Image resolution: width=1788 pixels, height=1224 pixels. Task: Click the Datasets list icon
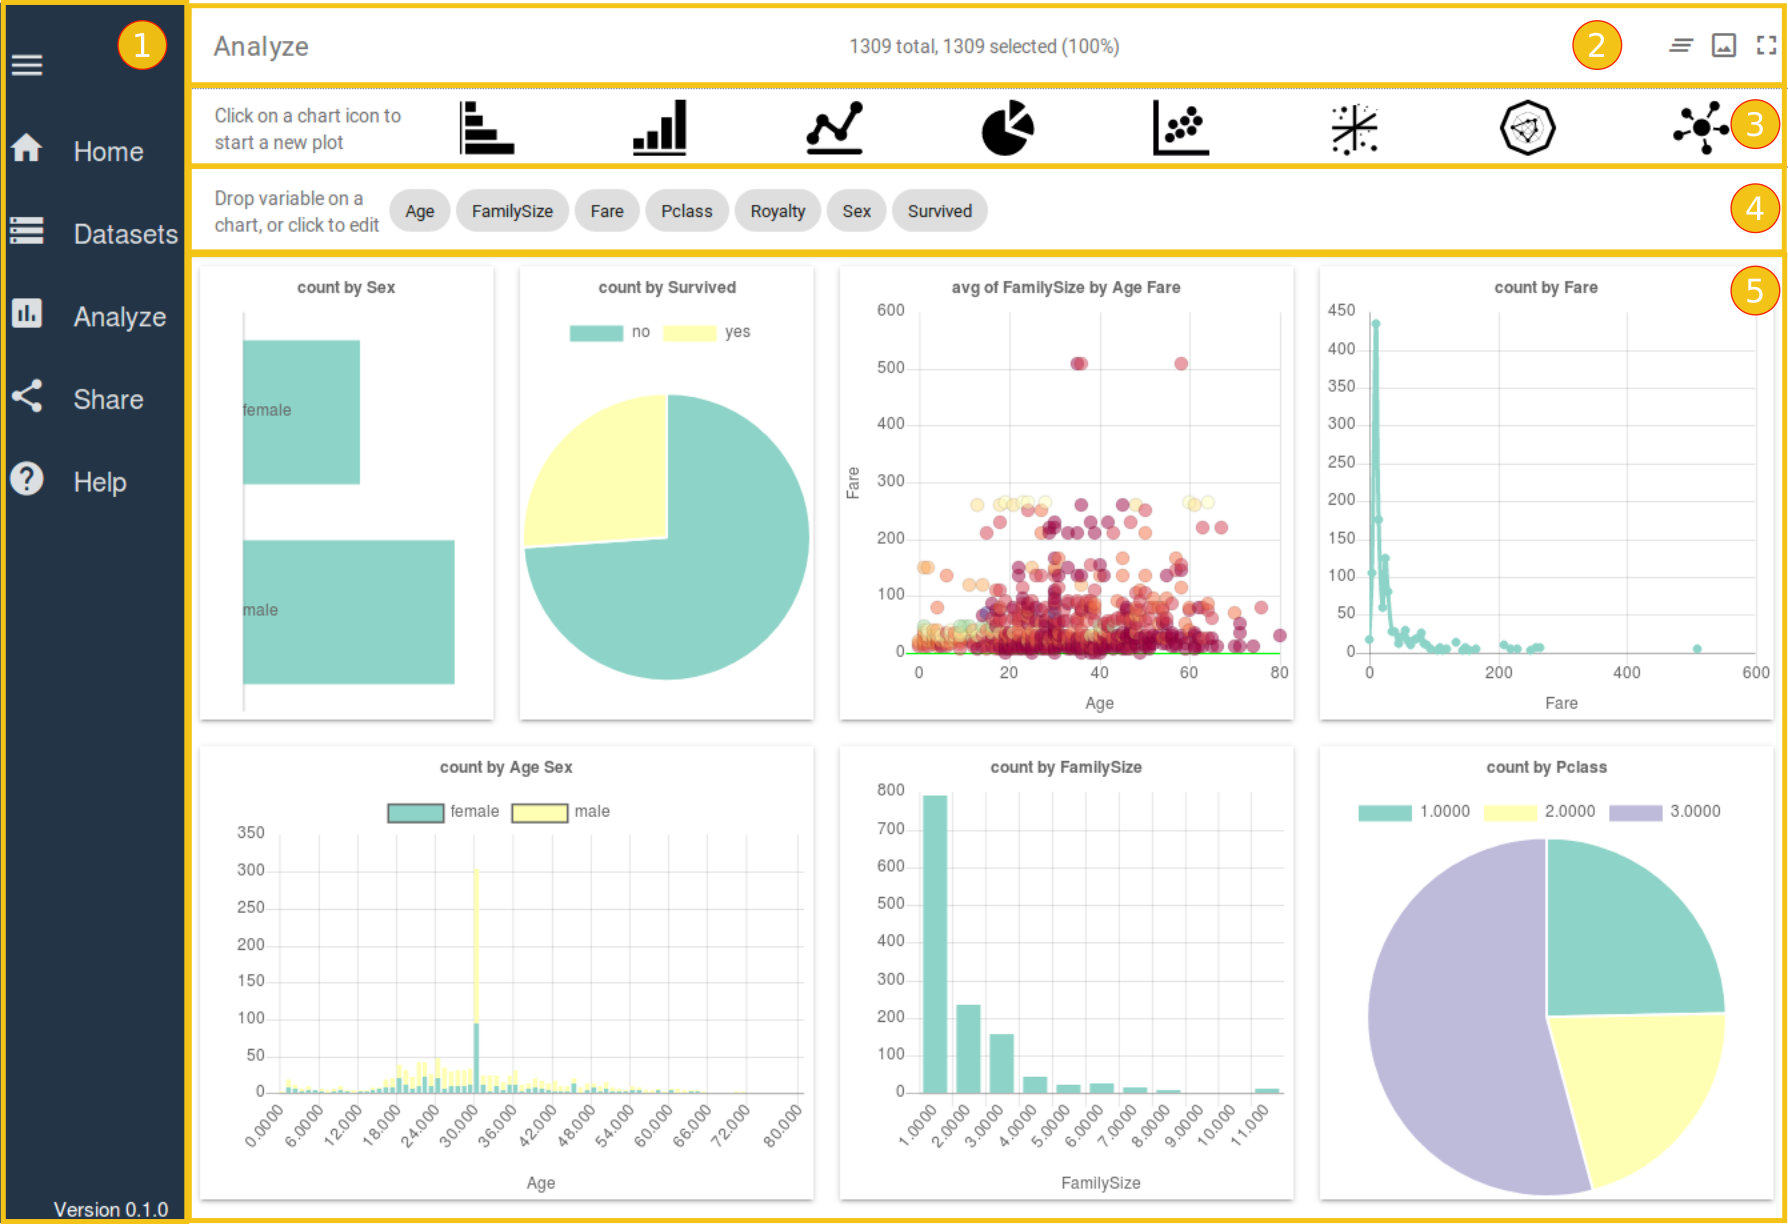coord(27,230)
